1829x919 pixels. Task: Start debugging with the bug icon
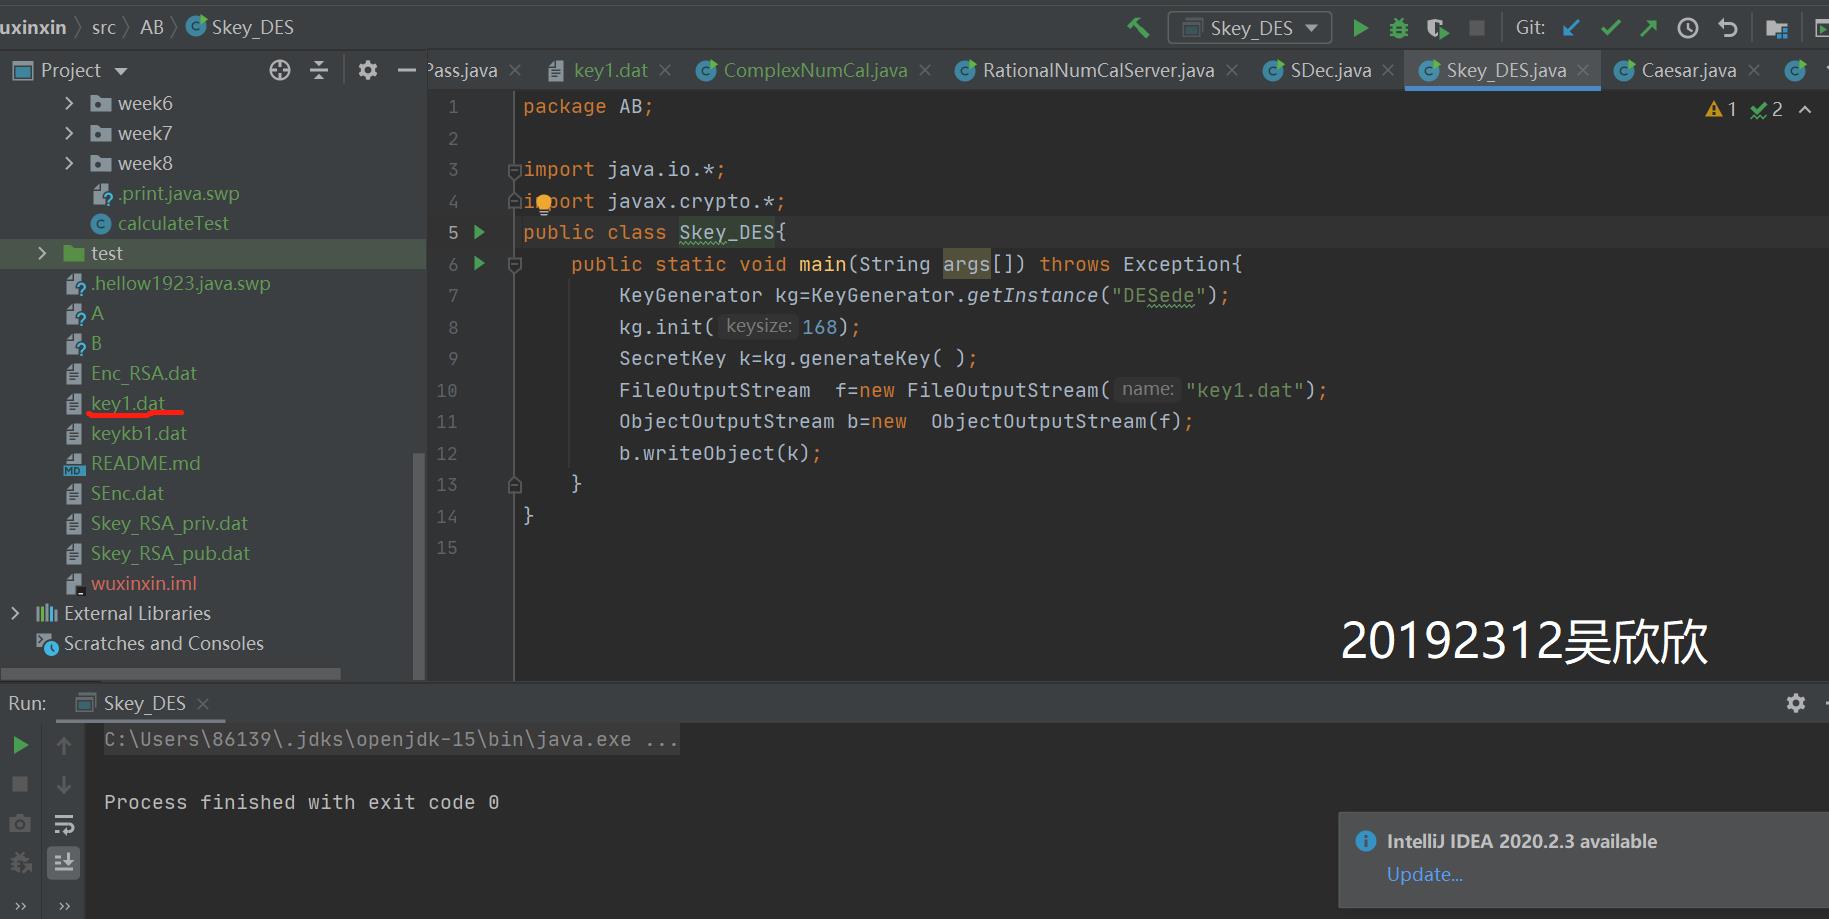click(x=1398, y=28)
